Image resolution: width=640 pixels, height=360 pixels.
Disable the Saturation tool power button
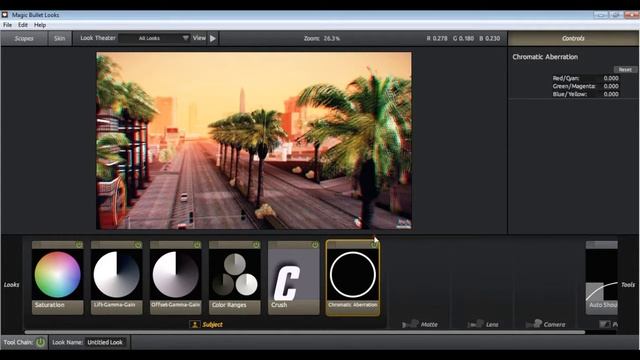click(x=79, y=244)
